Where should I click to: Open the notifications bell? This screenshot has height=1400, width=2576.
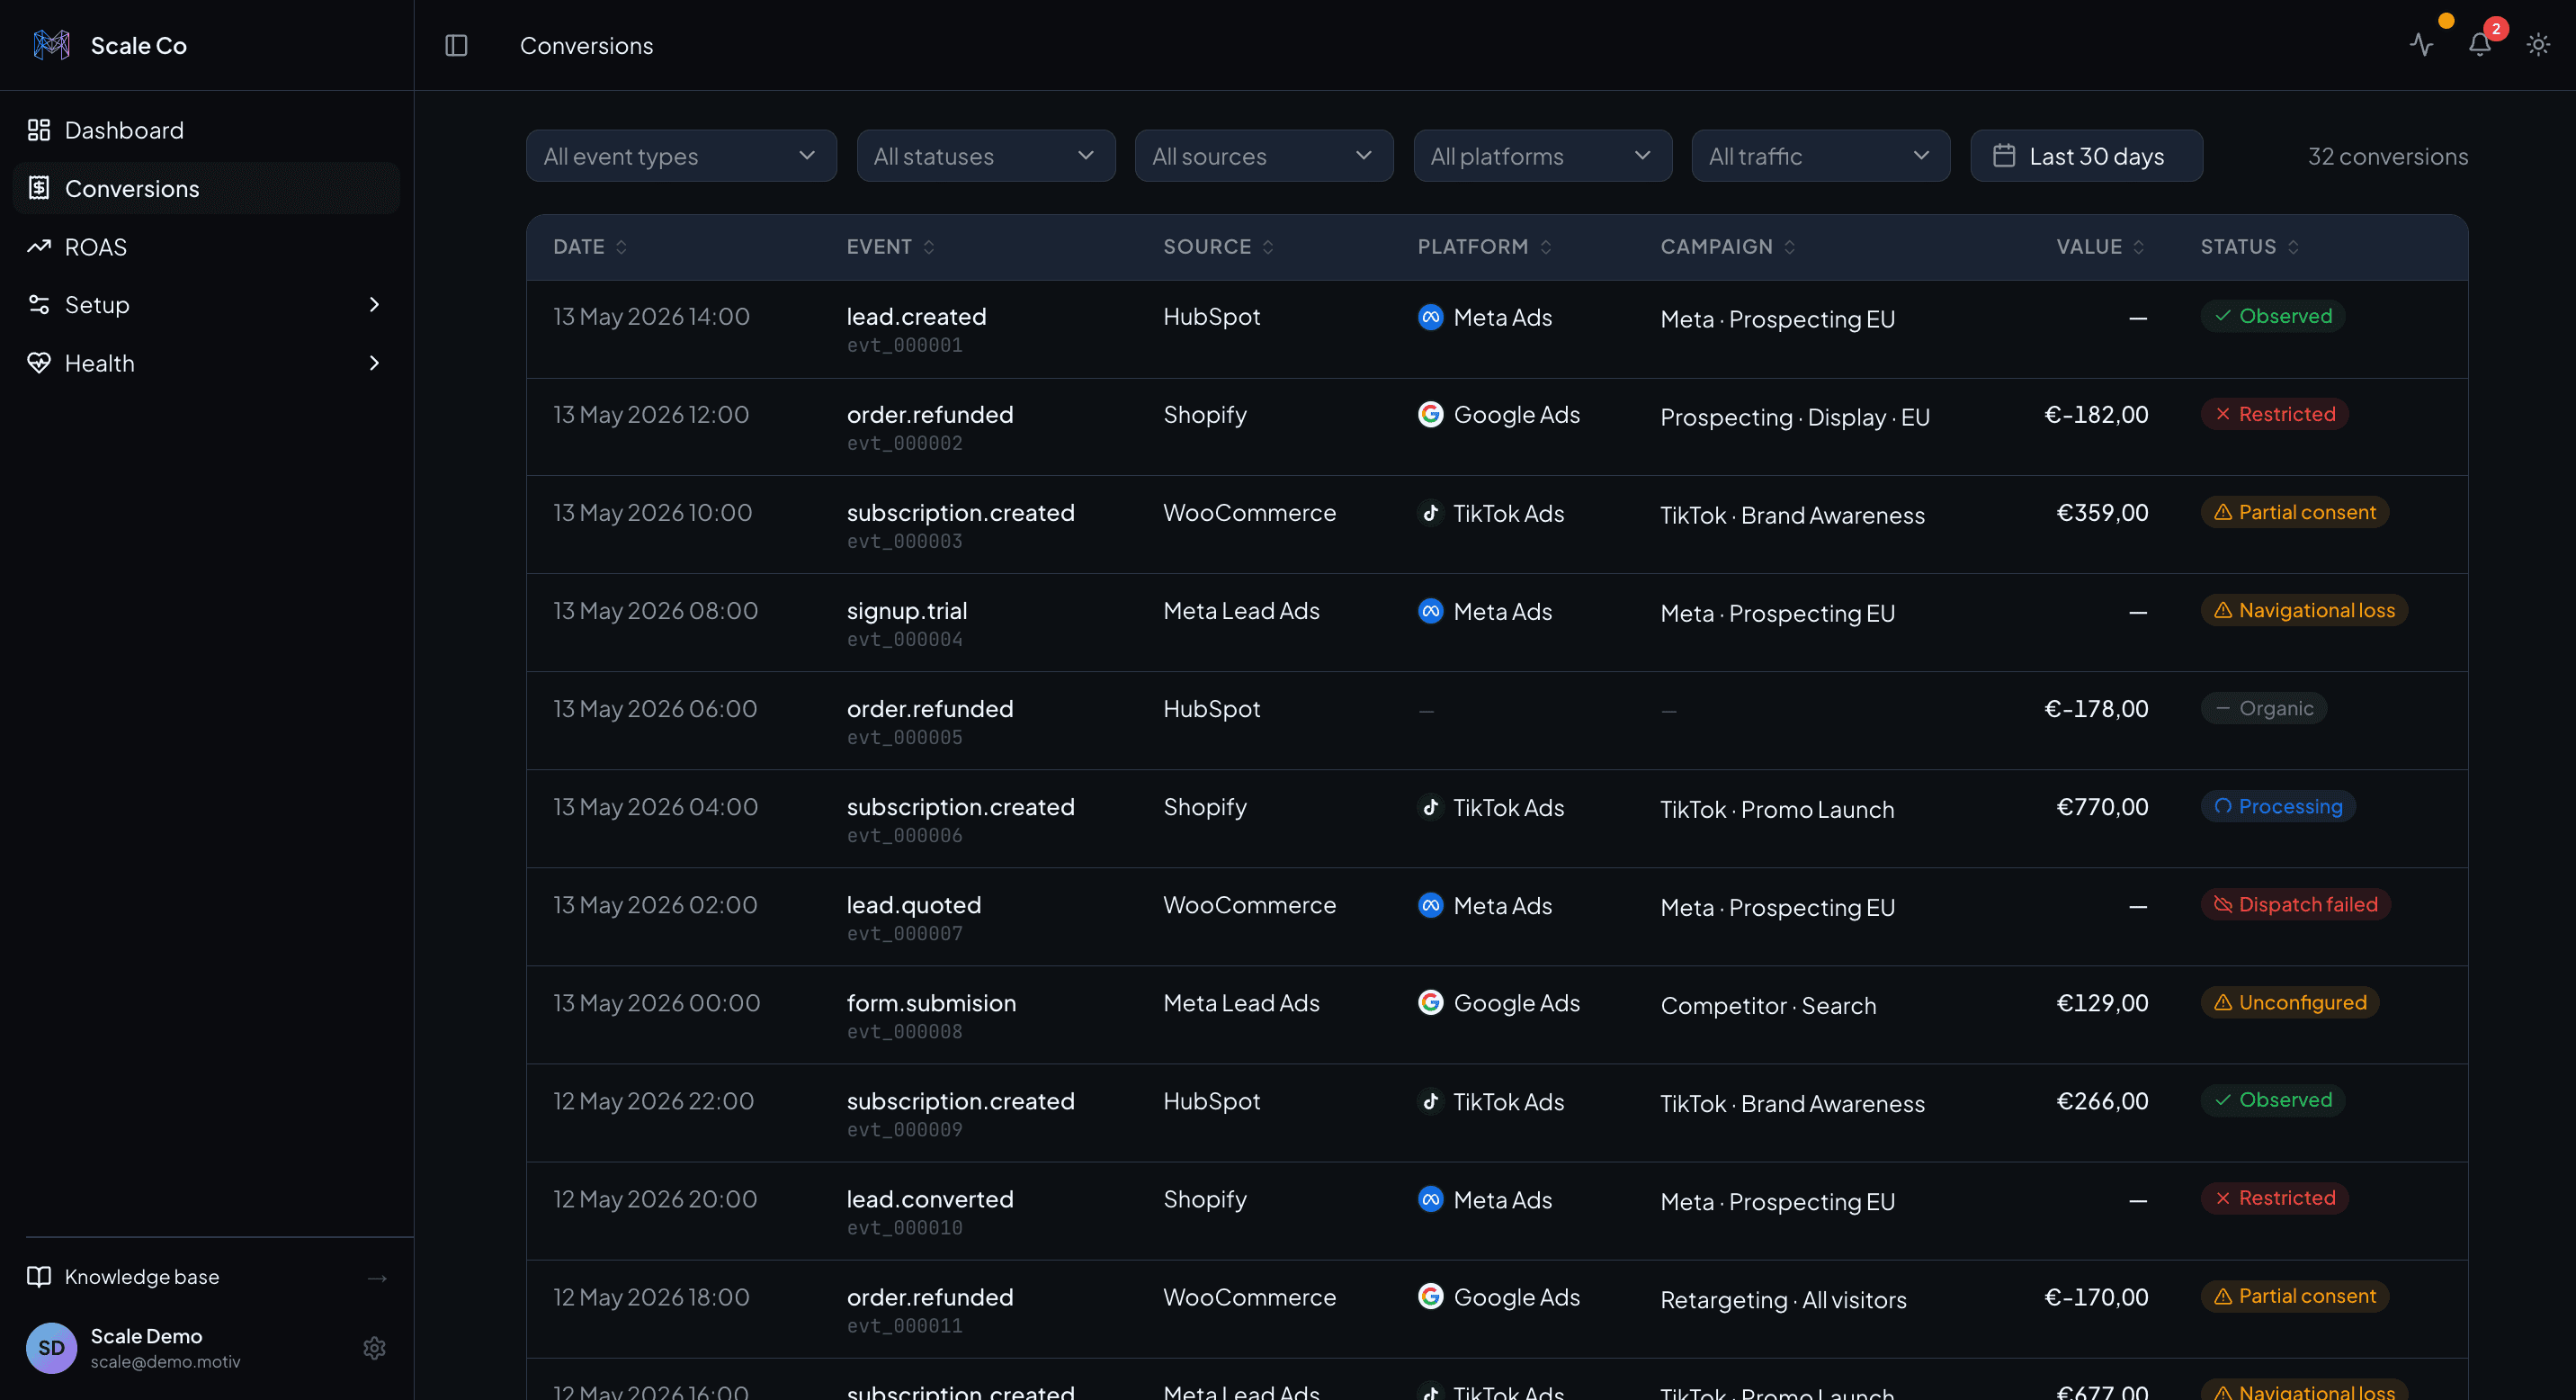pyautogui.click(x=2480, y=45)
